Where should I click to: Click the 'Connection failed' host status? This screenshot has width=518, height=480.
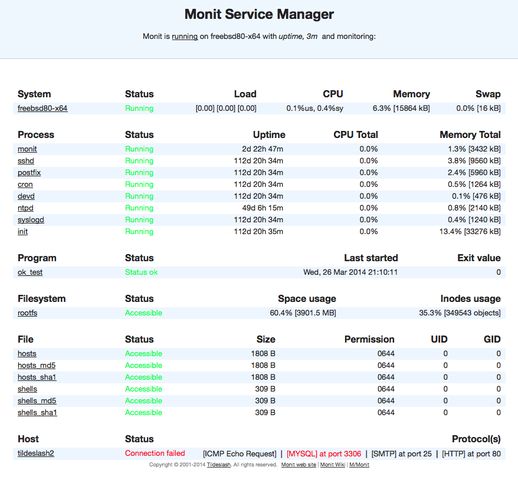[155, 453]
